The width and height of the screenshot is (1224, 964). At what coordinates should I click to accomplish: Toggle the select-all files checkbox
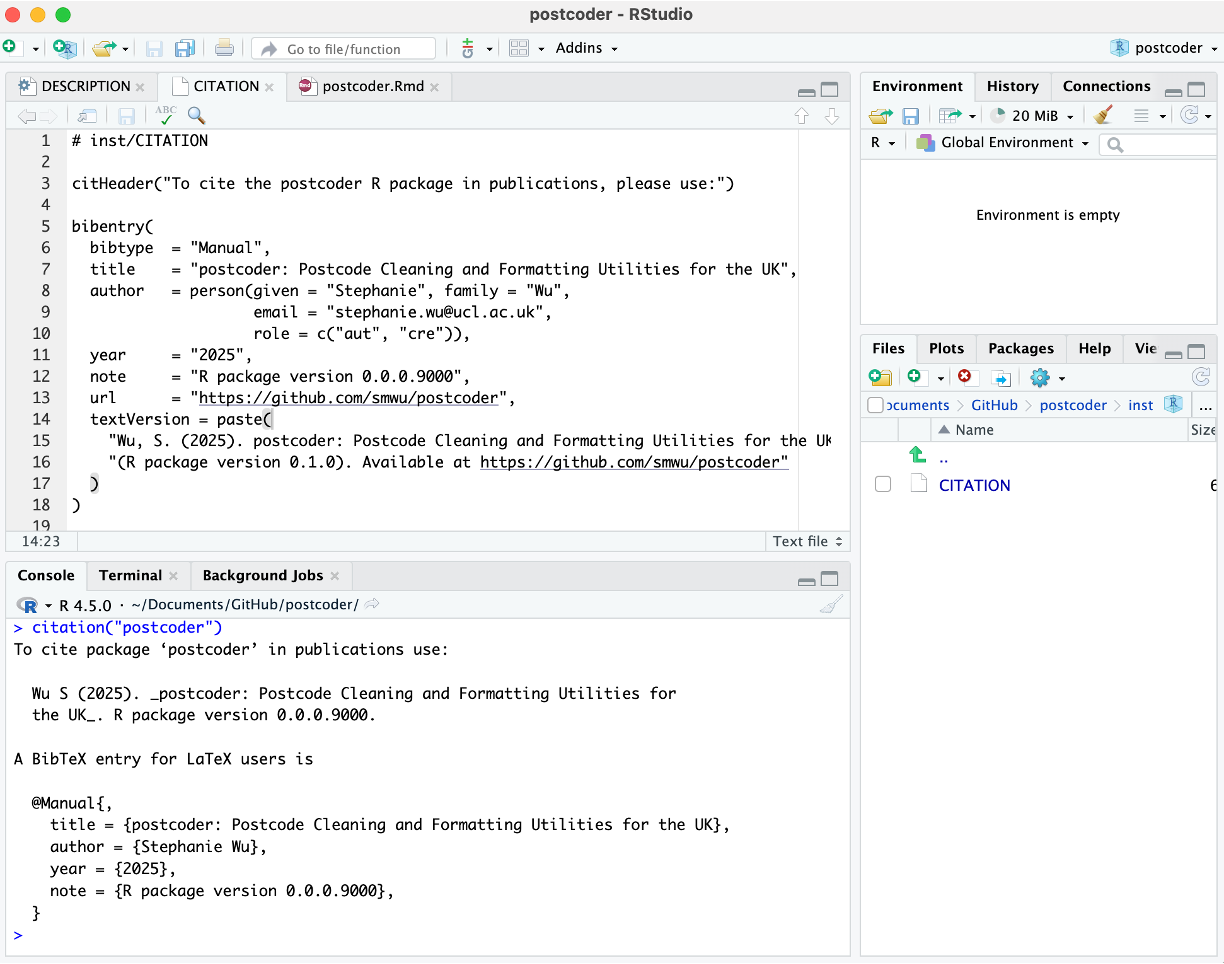click(876, 405)
